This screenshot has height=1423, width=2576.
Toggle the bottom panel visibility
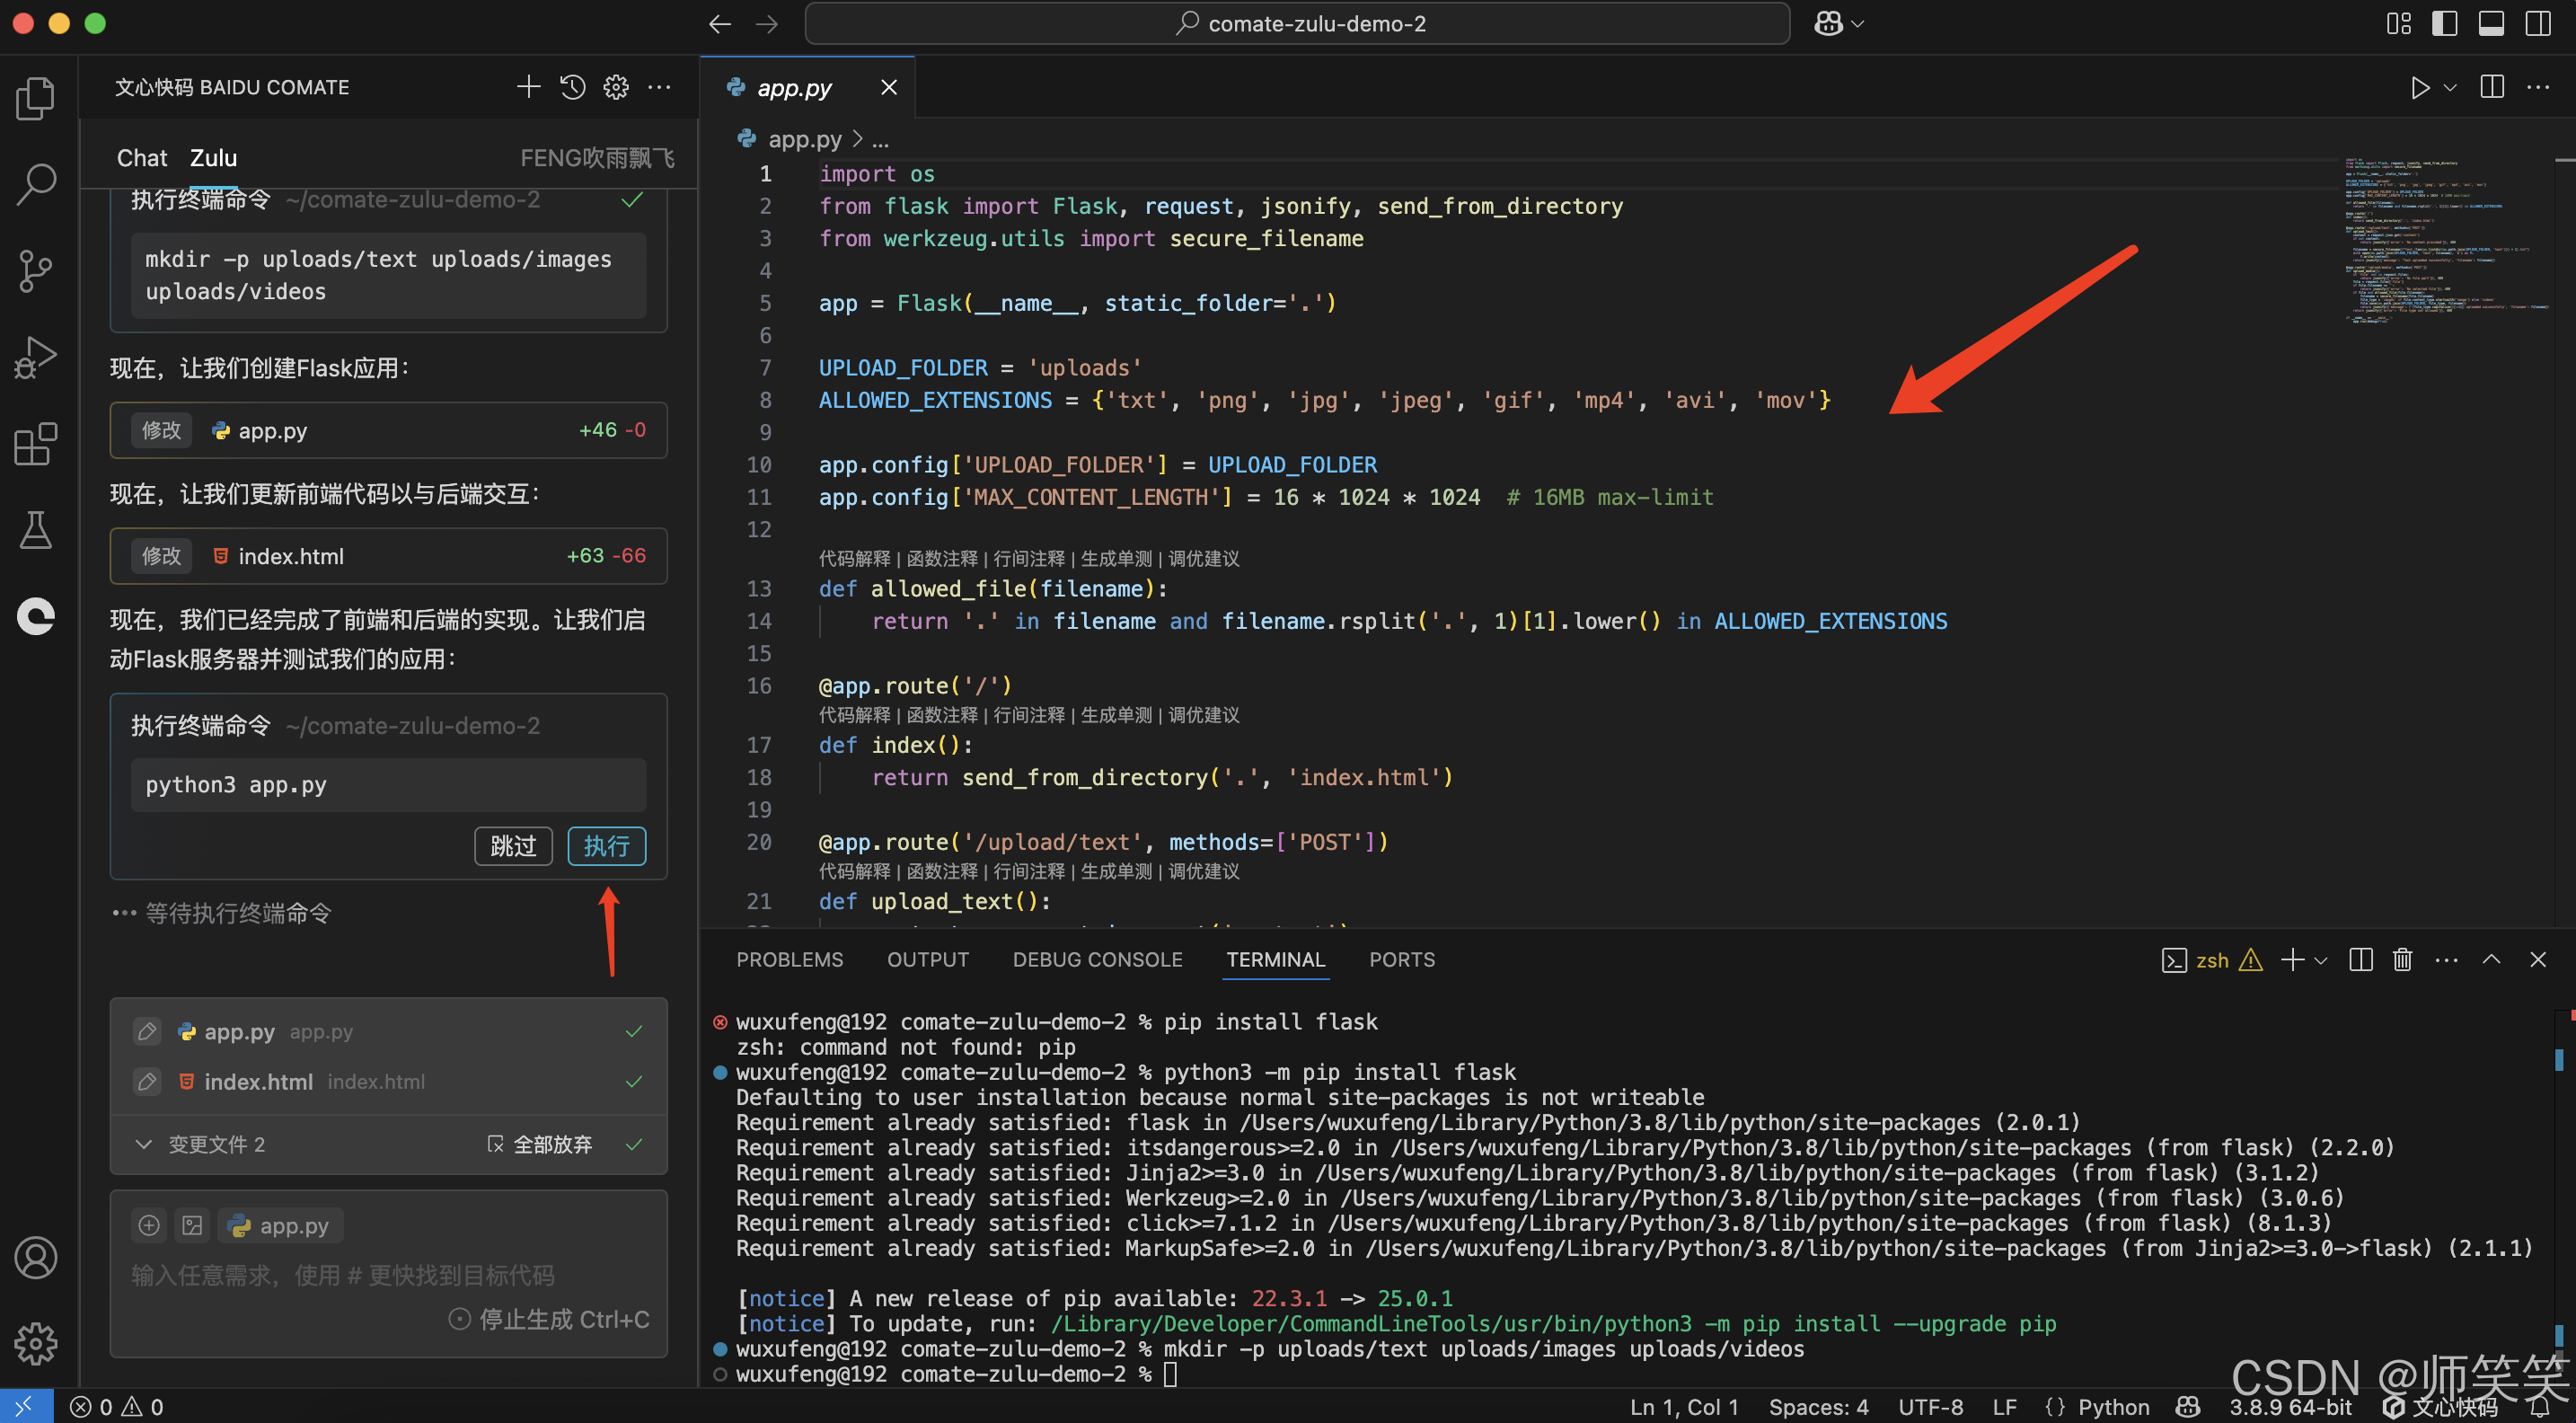(x=2491, y=23)
